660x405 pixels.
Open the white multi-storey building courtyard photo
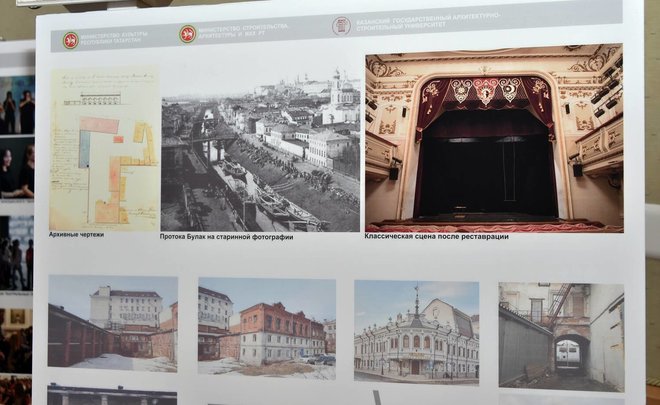coord(112,323)
